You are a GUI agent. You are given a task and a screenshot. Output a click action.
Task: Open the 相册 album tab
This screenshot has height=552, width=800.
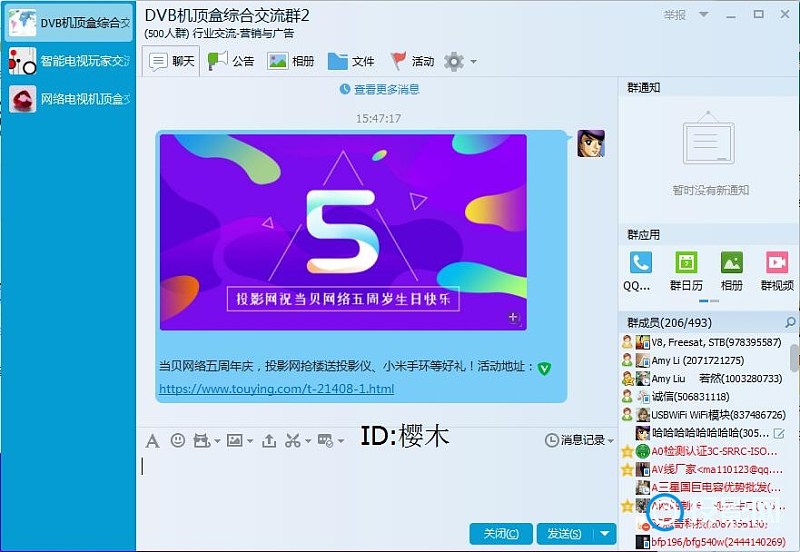pyautogui.click(x=291, y=61)
